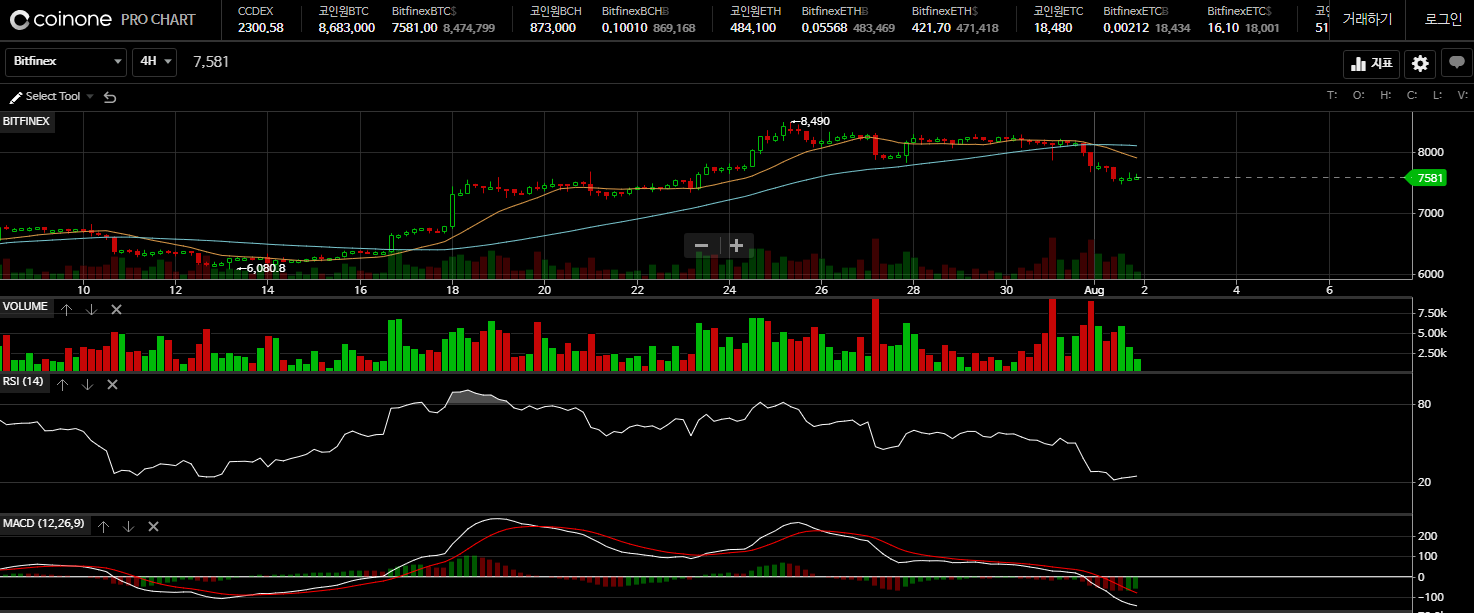
Task: Click 로그인 login link
Action: click(1443, 19)
